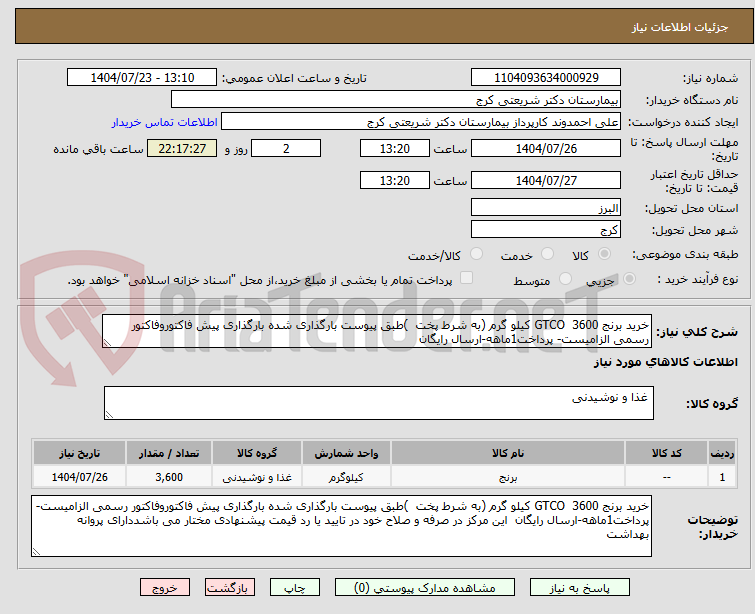Click the غذا و نوشیدنی table cell
The height and width of the screenshot is (614, 755).
[x=257, y=477]
